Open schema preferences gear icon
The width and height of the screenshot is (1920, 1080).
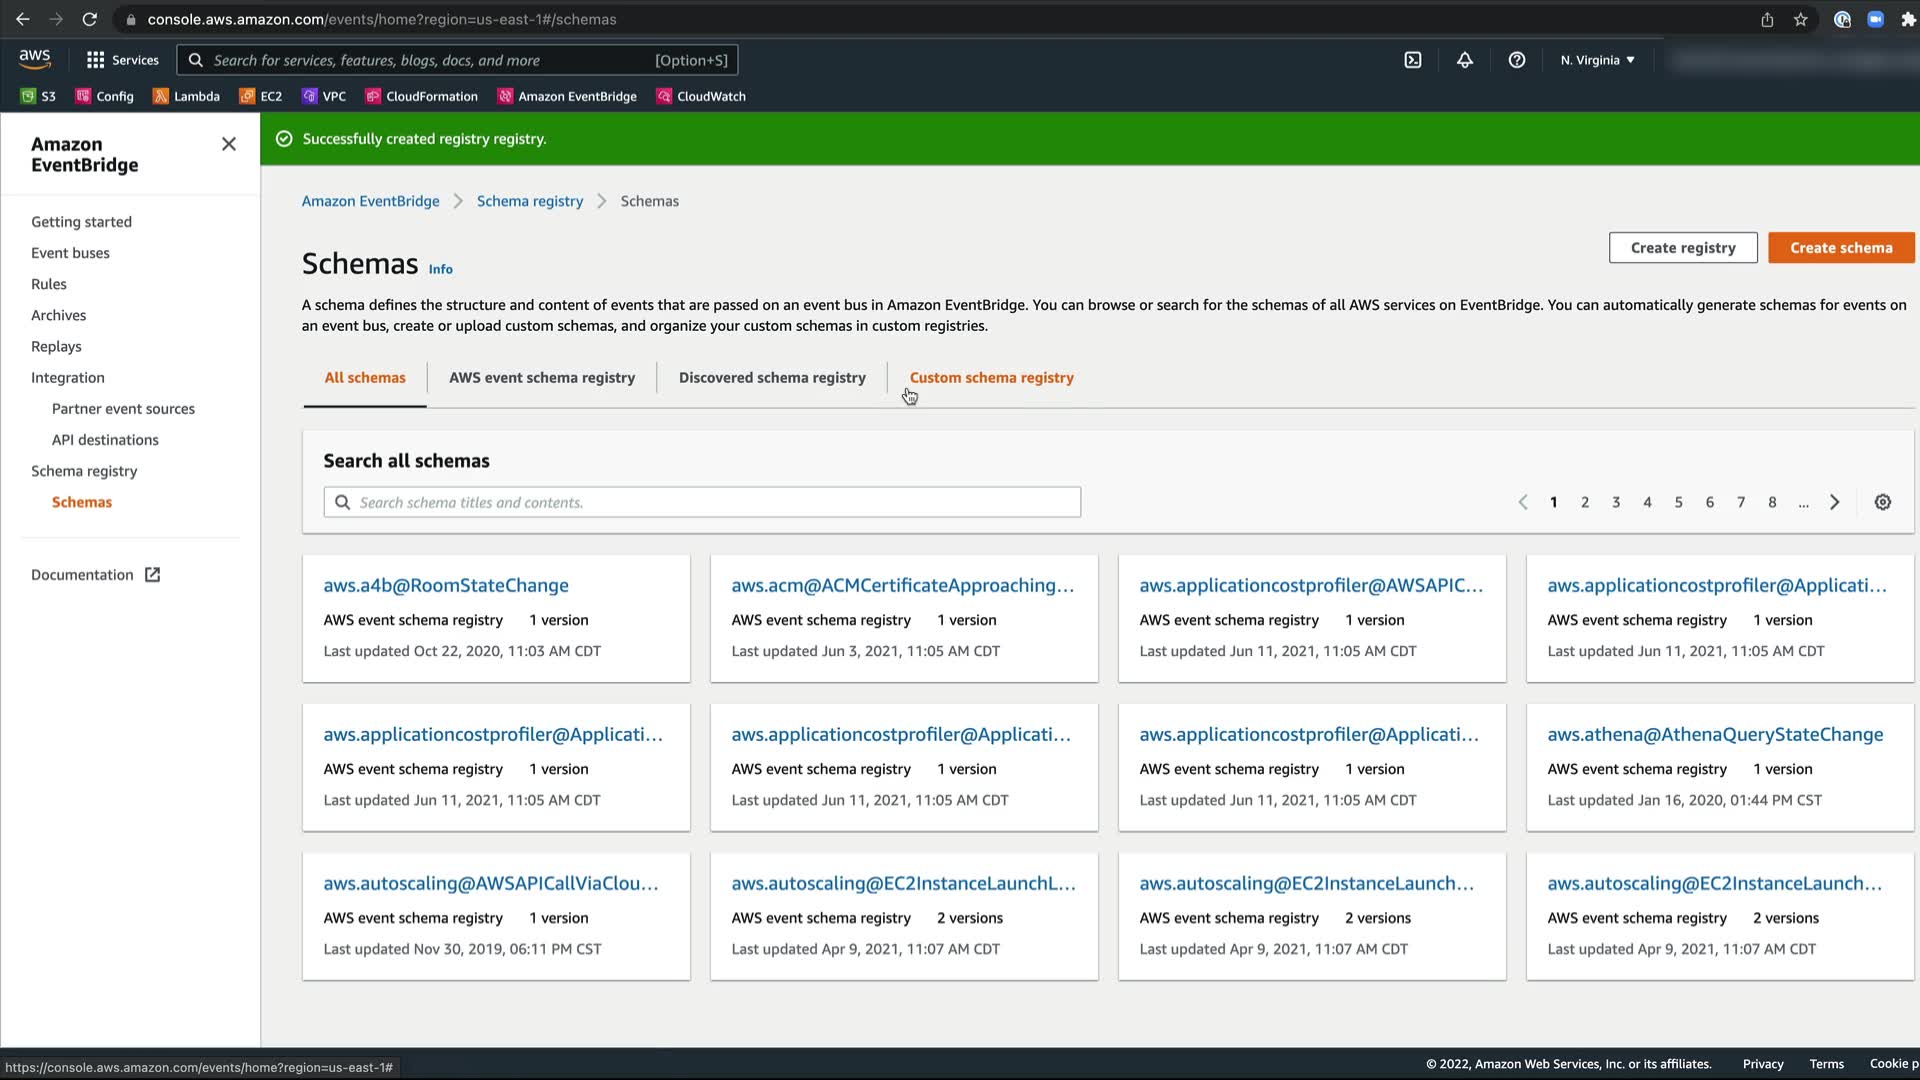[1882, 502]
